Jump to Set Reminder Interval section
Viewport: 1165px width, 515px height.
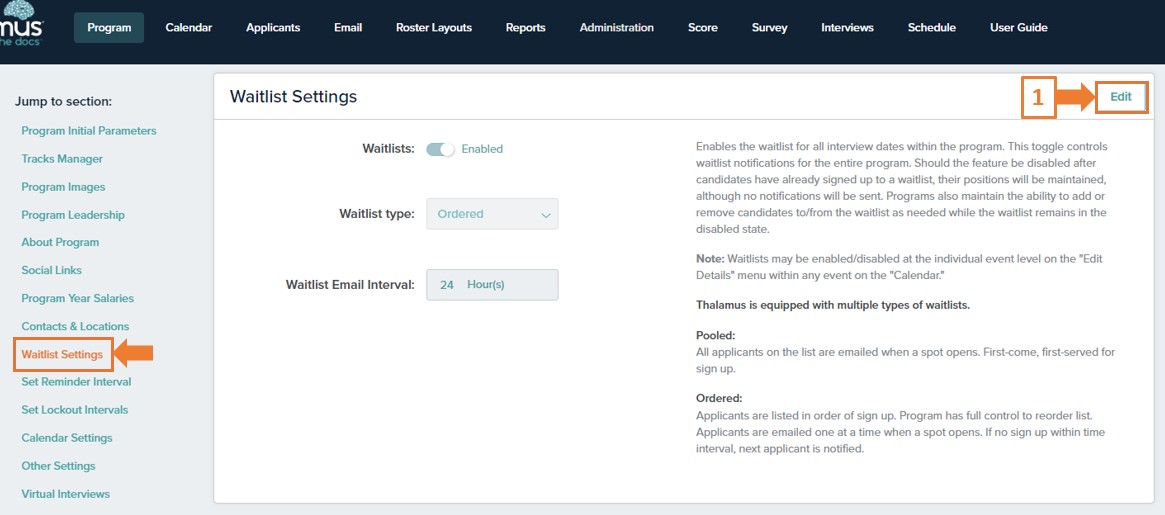(x=77, y=382)
